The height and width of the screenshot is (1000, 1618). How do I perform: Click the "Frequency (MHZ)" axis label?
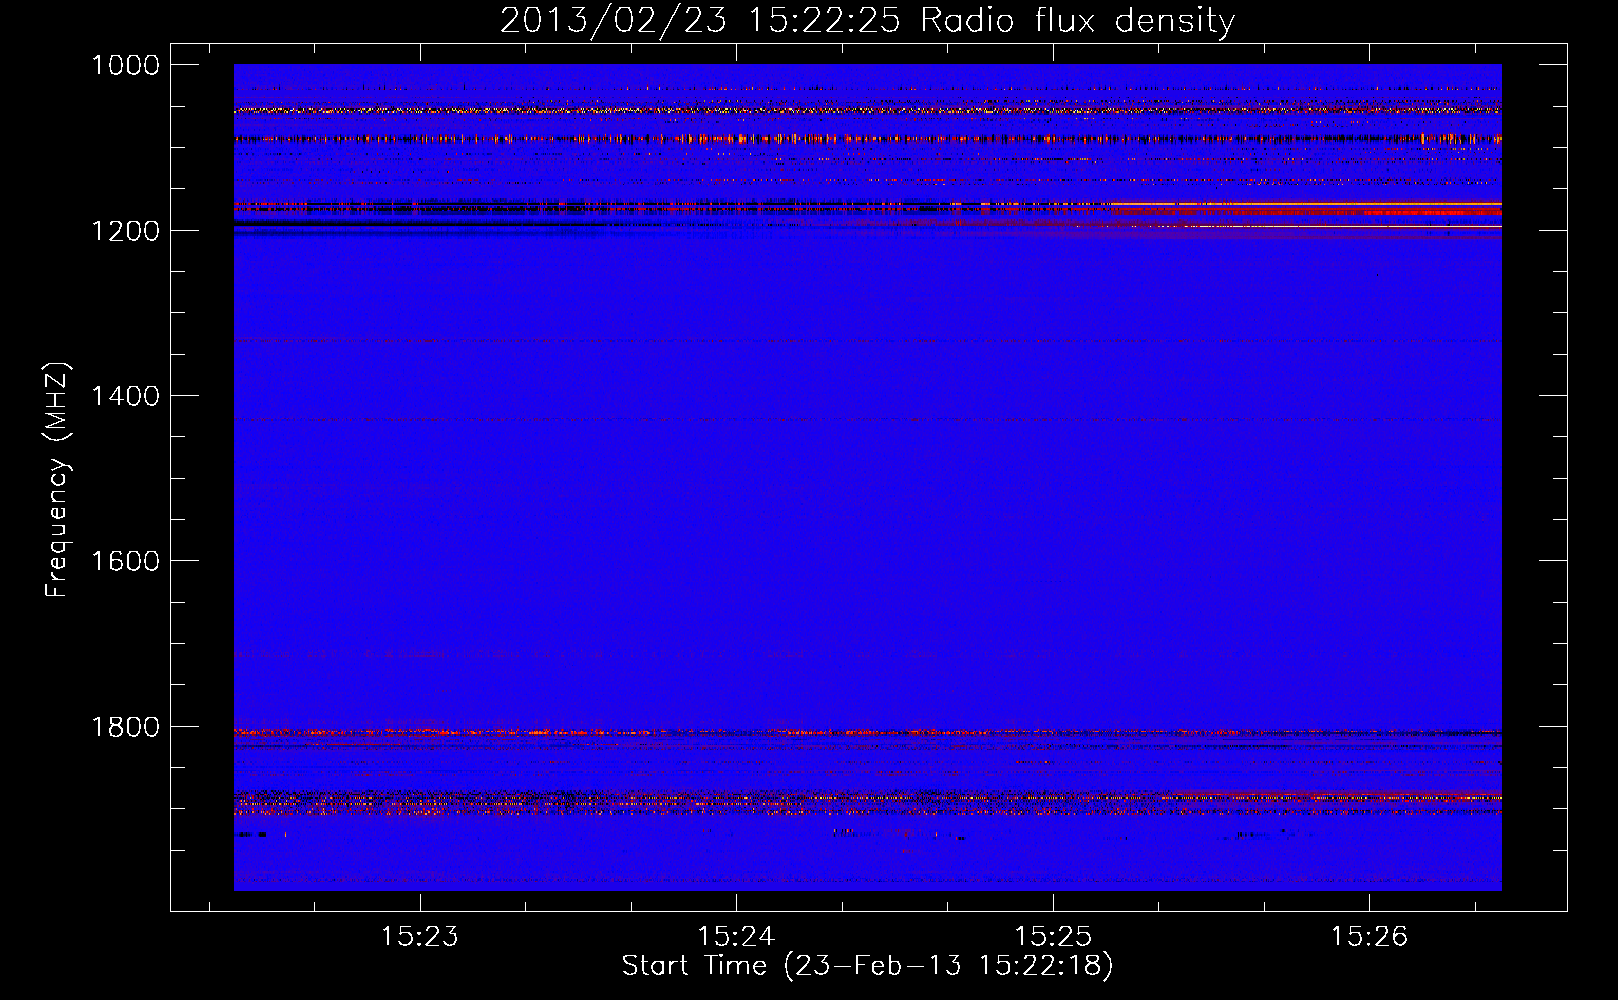pyautogui.click(x=57, y=480)
